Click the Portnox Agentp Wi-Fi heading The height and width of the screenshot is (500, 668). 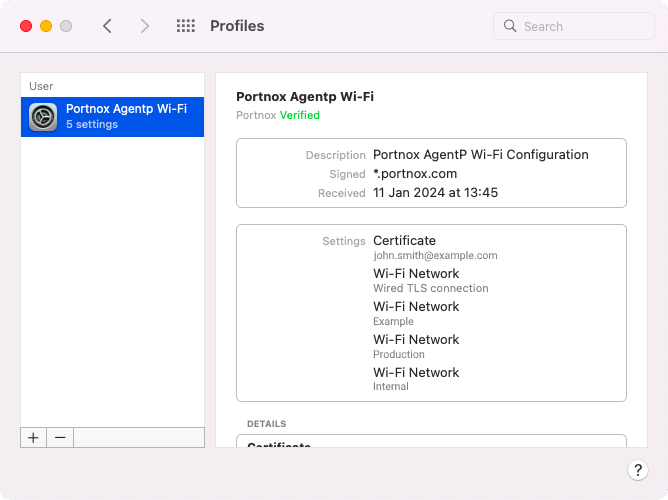point(305,97)
